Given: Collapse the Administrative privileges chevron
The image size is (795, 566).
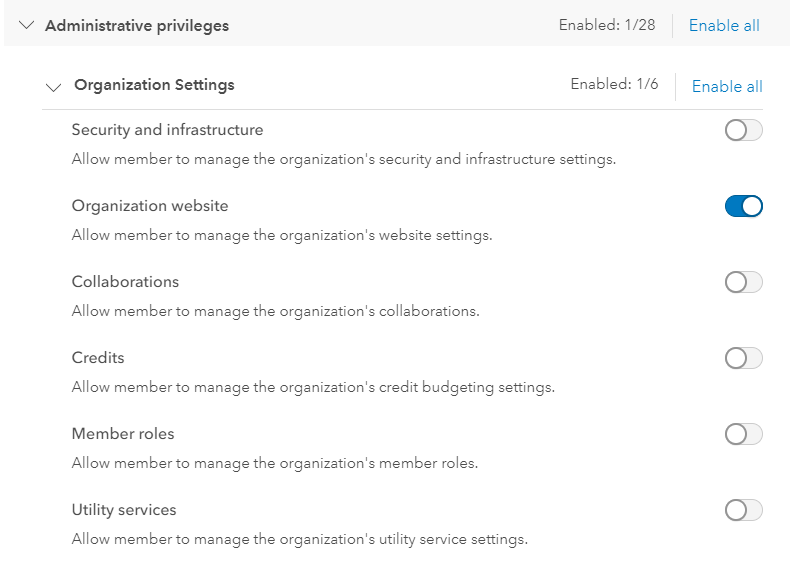Looking at the screenshot, I should pos(26,26).
